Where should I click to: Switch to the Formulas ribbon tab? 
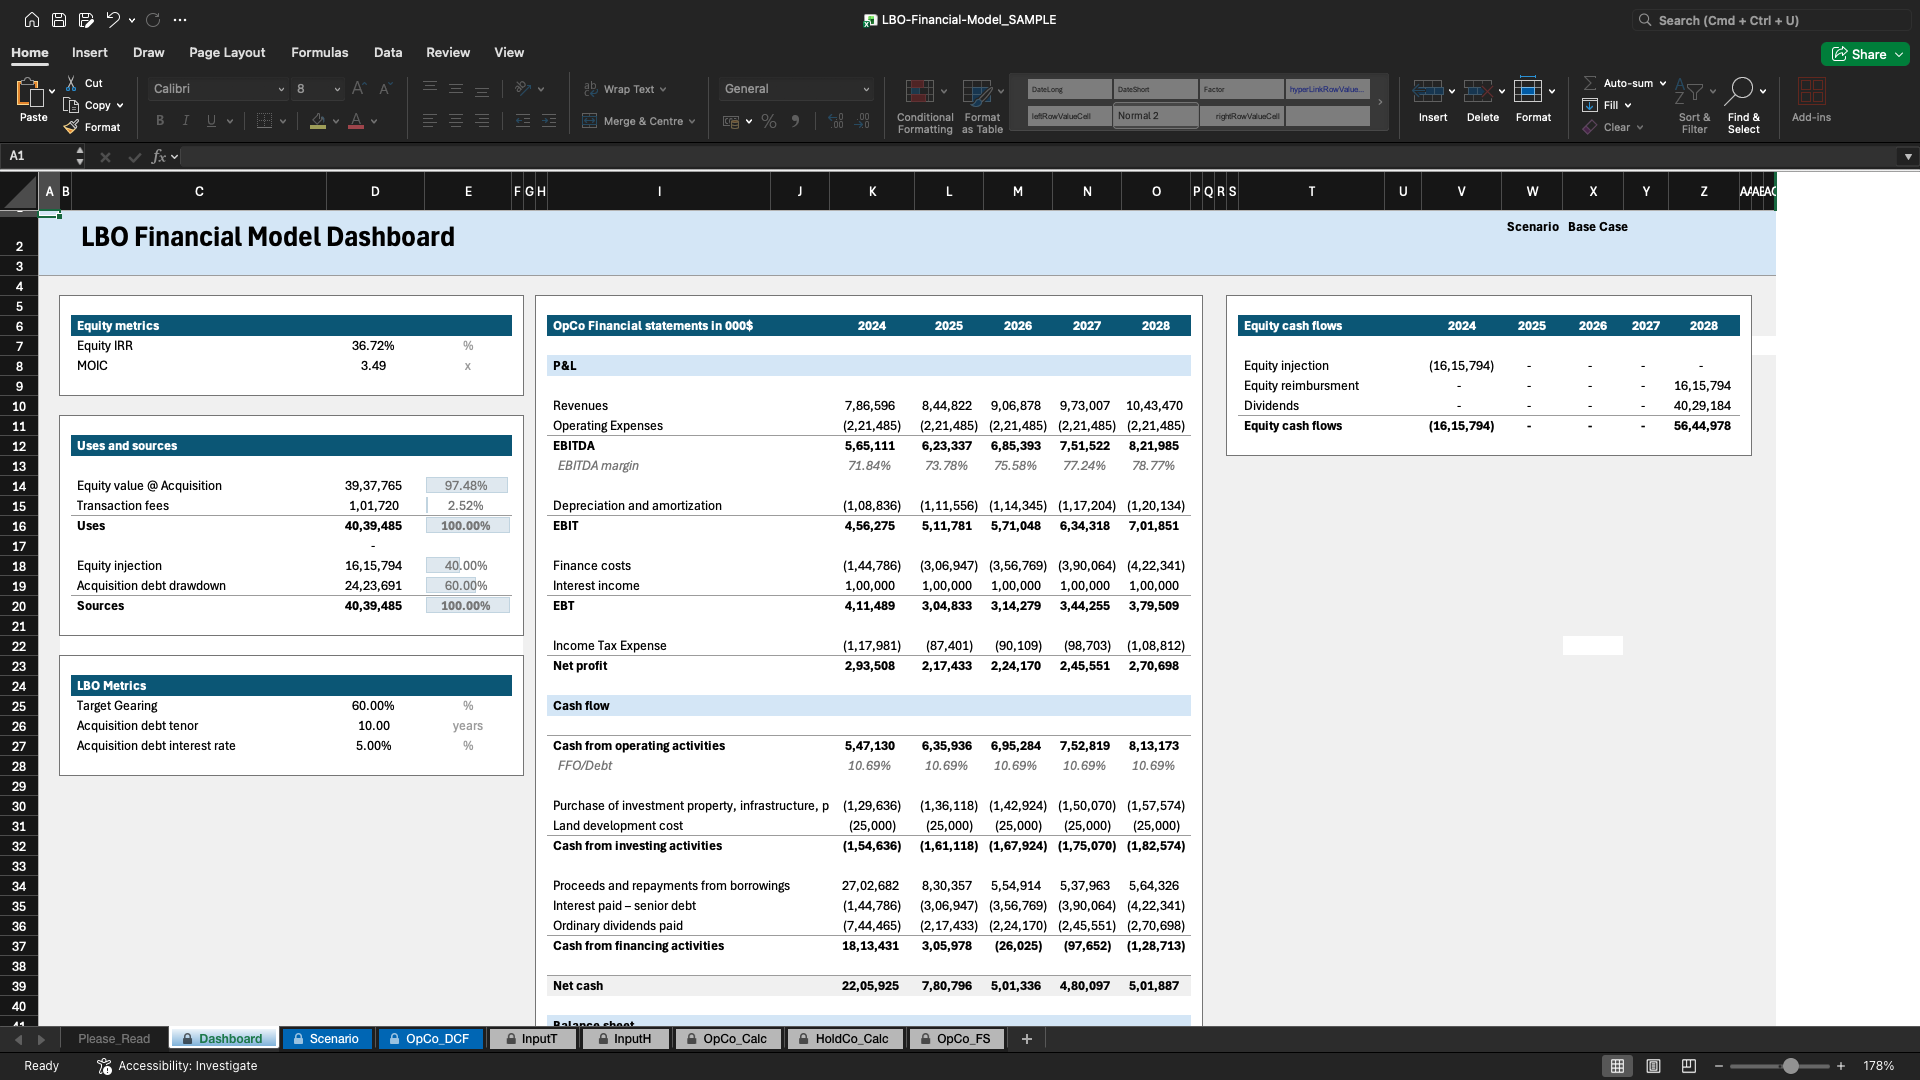click(x=319, y=52)
